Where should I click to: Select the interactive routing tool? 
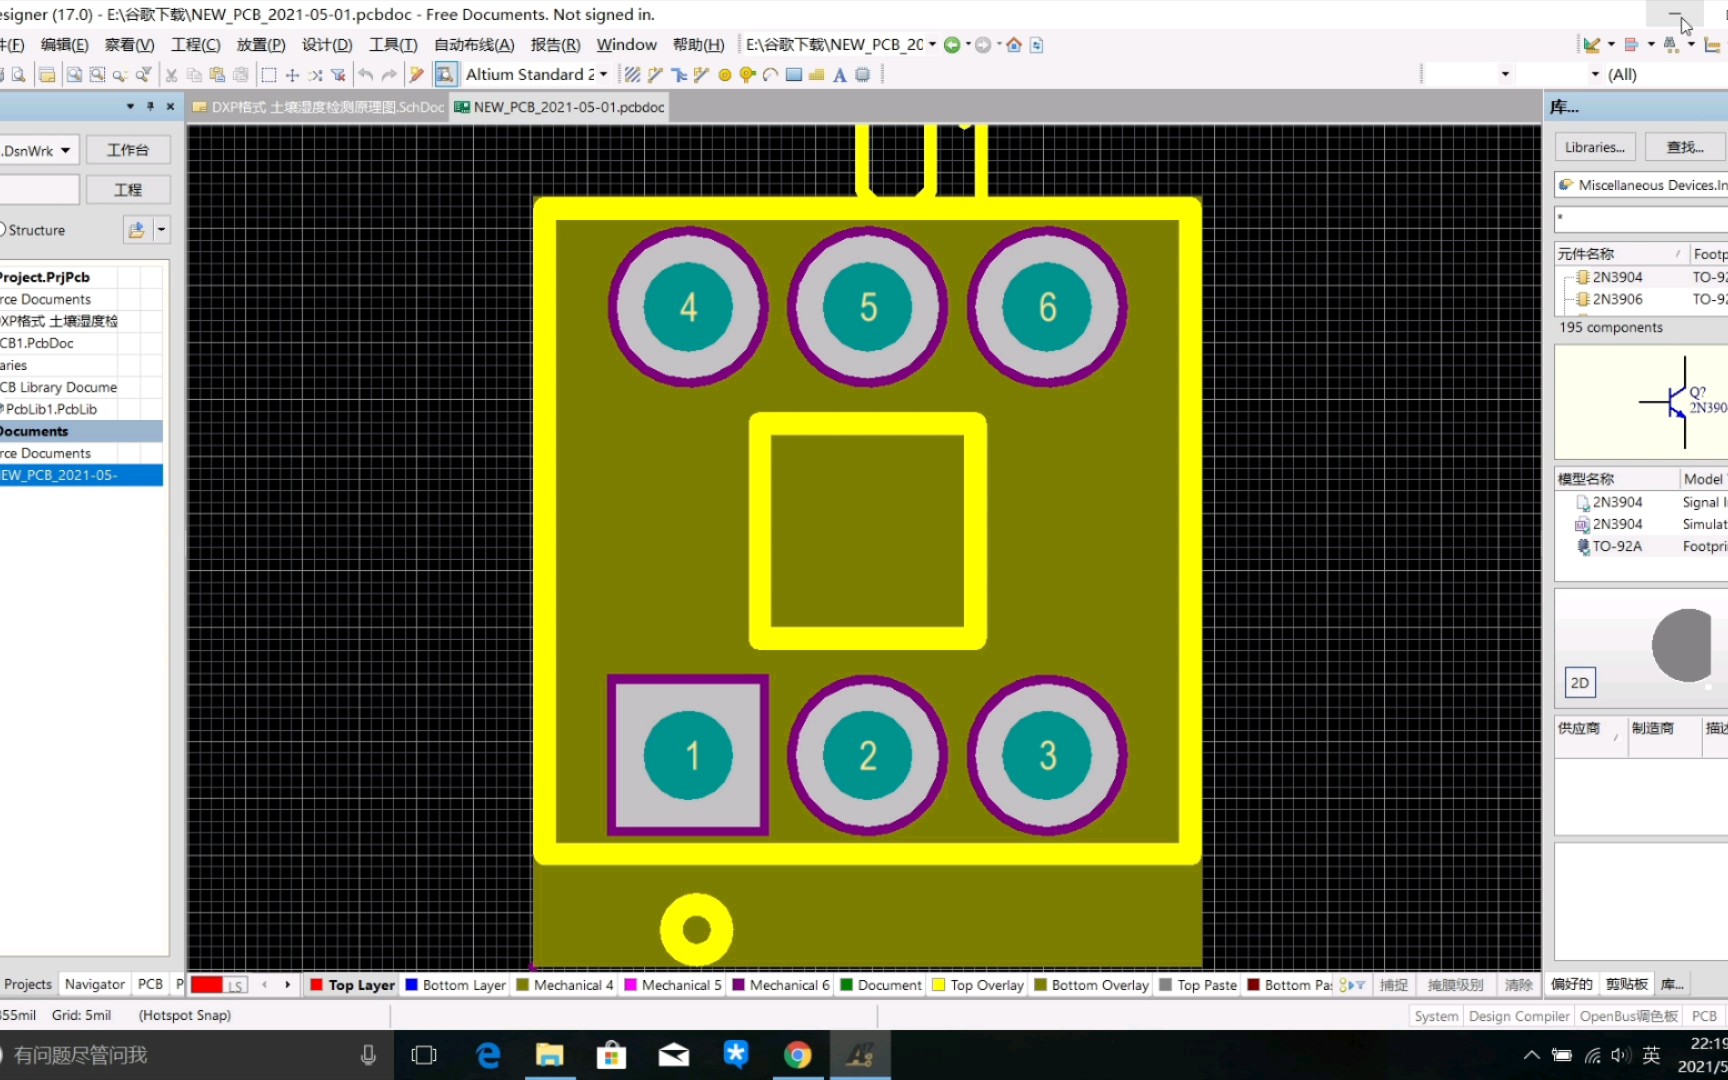[x=679, y=75]
